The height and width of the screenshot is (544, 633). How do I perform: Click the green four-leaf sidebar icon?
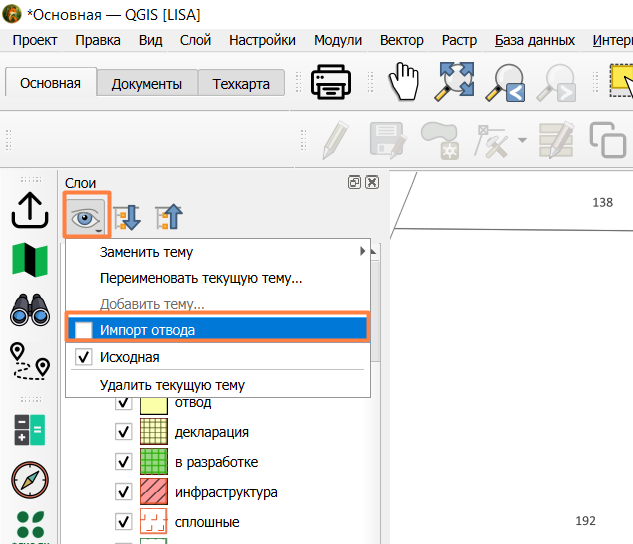(30, 524)
